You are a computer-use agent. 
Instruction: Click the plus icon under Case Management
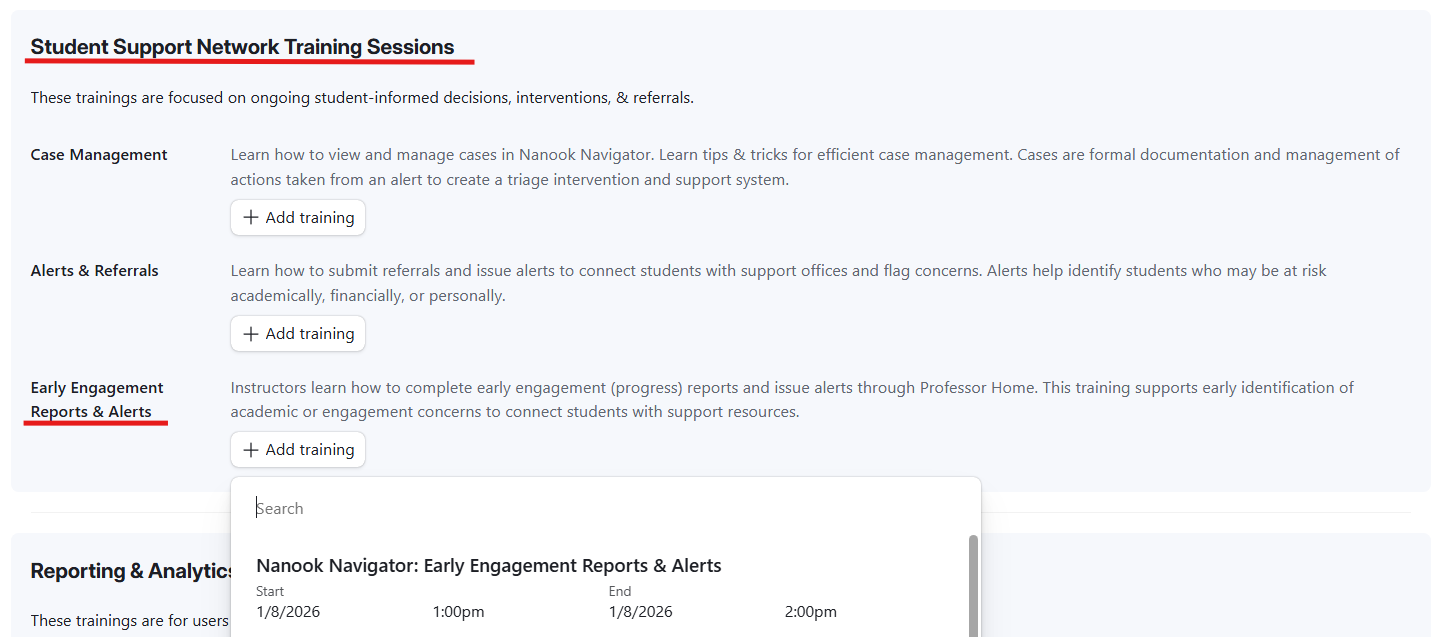251,218
